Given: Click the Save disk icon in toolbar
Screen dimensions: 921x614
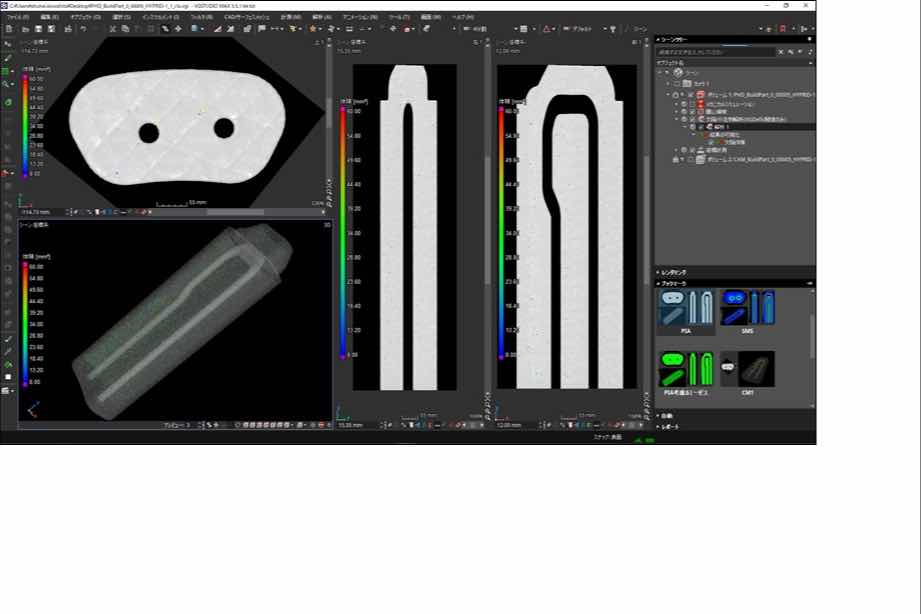Looking at the screenshot, I should pos(39,29).
